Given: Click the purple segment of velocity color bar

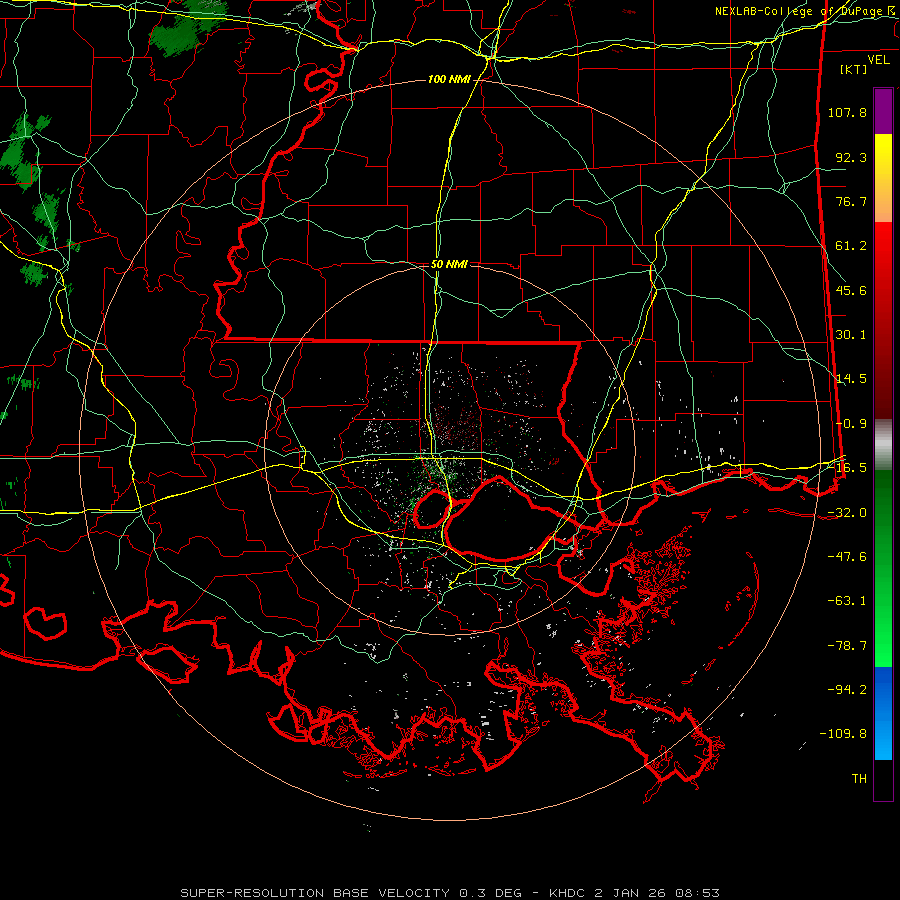Looking at the screenshot, I should click(x=883, y=111).
